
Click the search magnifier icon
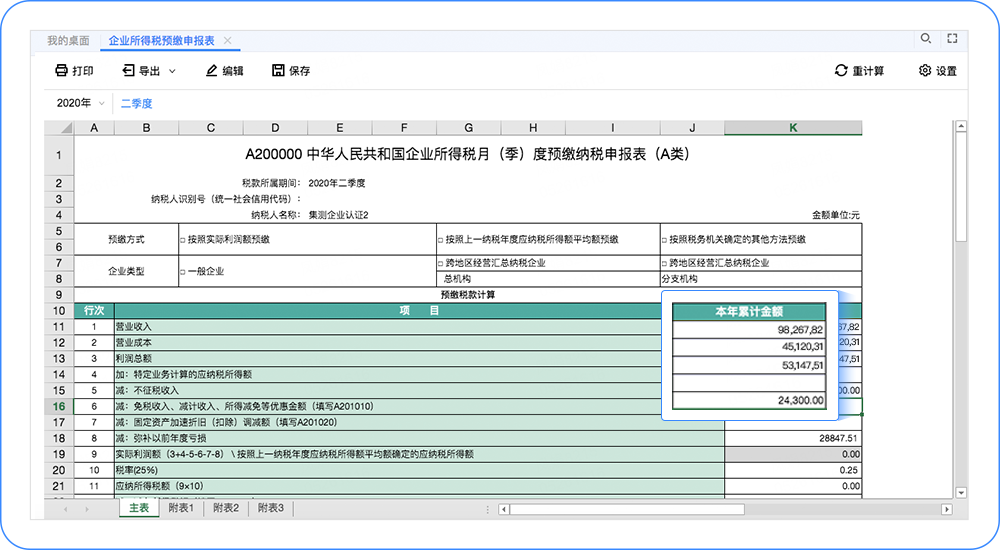click(926, 38)
